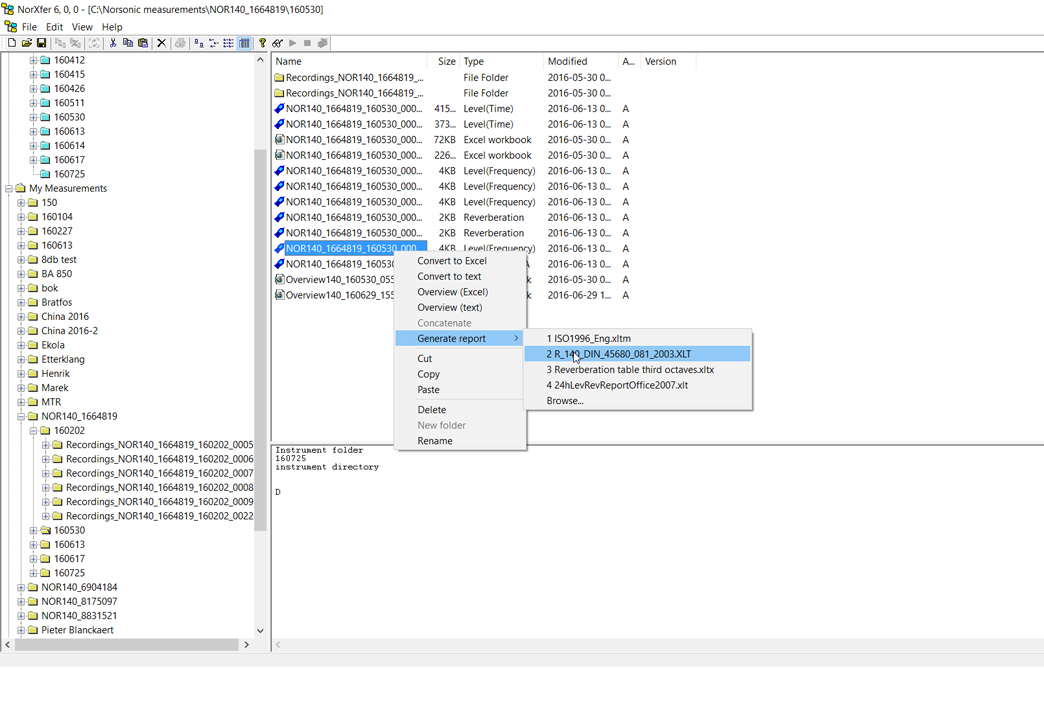The height and width of the screenshot is (719, 1044).
Task: Click Rename in the context menu
Action: pyautogui.click(x=461, y=441)
